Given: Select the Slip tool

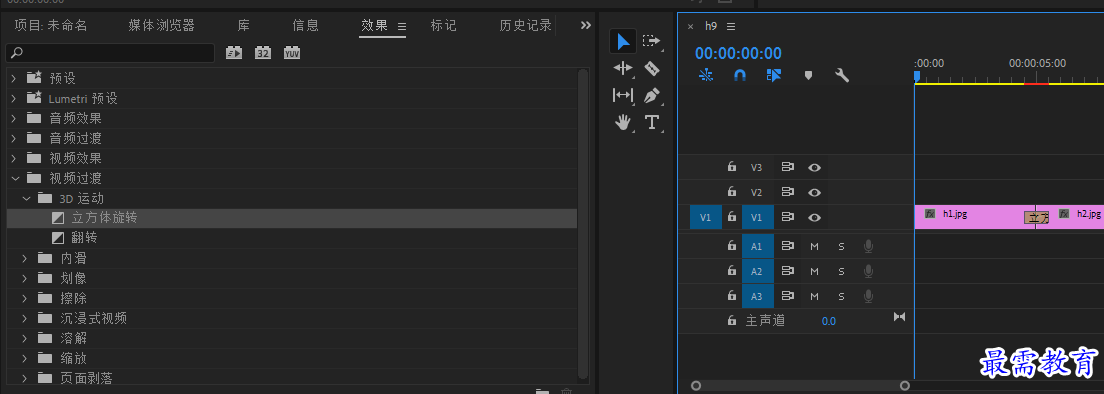Looking at the screenshot, I should tap(623, 95).
